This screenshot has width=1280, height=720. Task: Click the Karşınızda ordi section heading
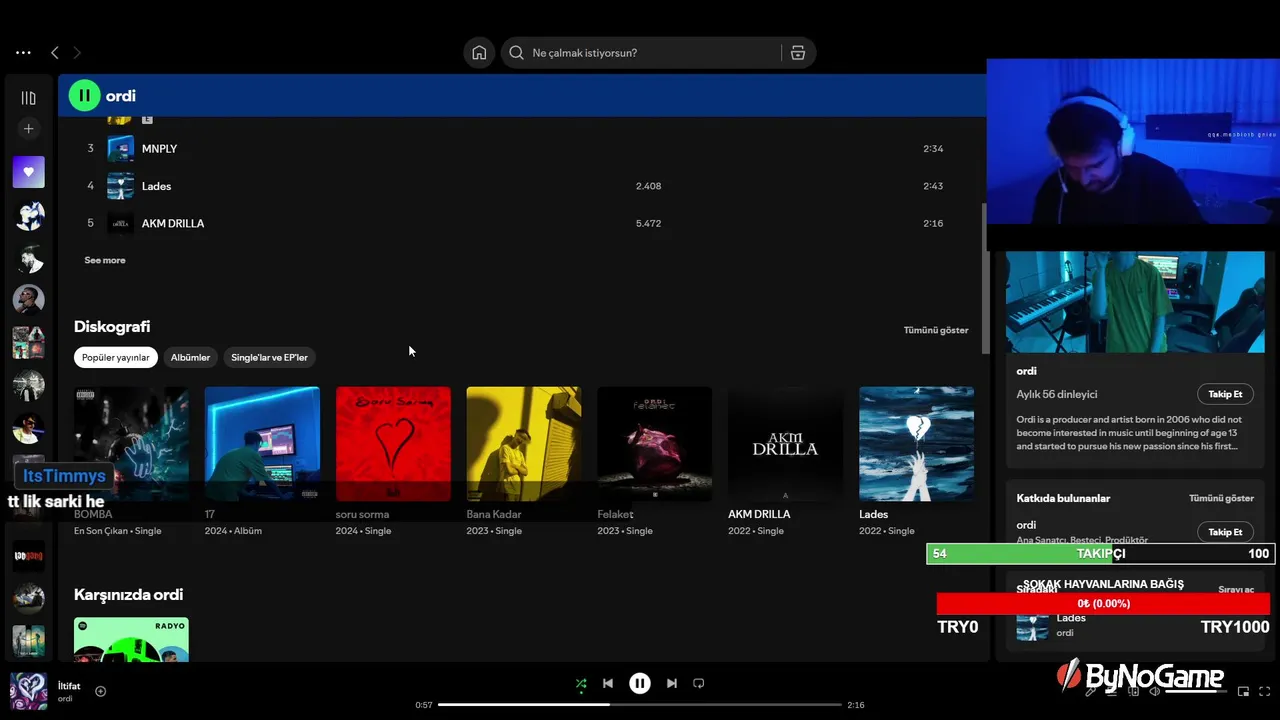[128, 595]
